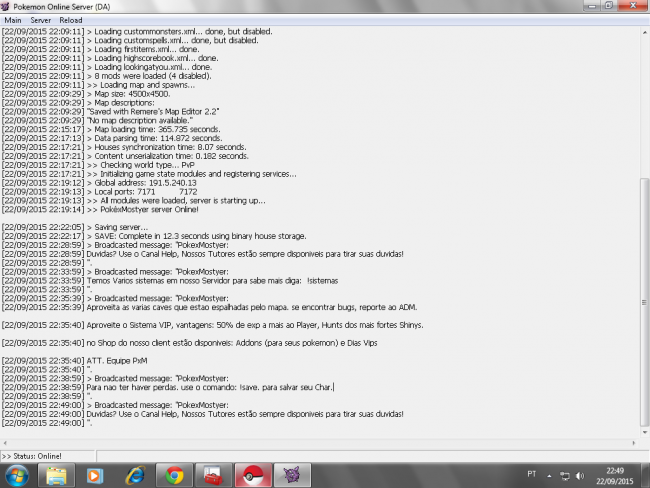Click the 'Map loading time: 365.735 seconds' line
The height and width of the screenshot is (488, 650).
tap(111, 129)
